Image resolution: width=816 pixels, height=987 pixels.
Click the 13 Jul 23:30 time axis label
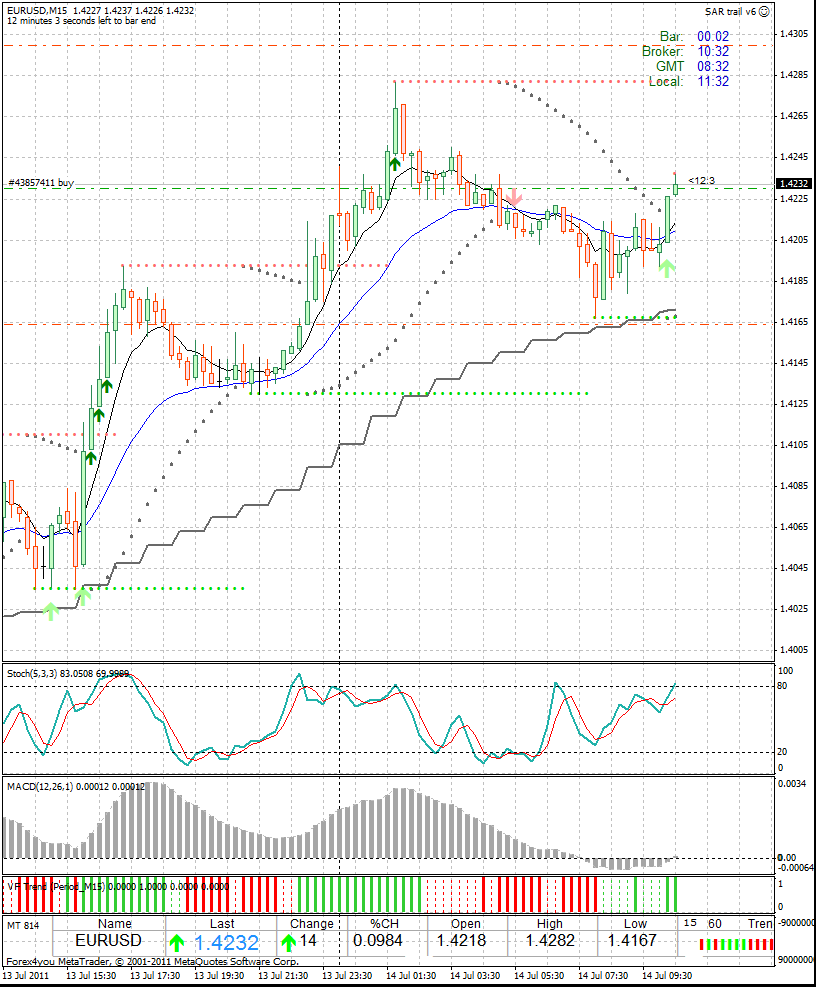coord(347,976)
